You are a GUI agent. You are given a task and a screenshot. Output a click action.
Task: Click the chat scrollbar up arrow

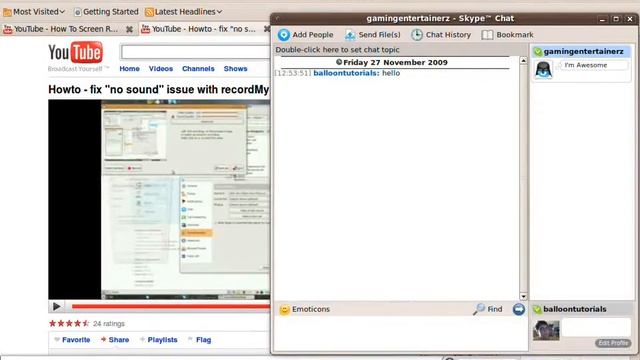click(523, 60)
